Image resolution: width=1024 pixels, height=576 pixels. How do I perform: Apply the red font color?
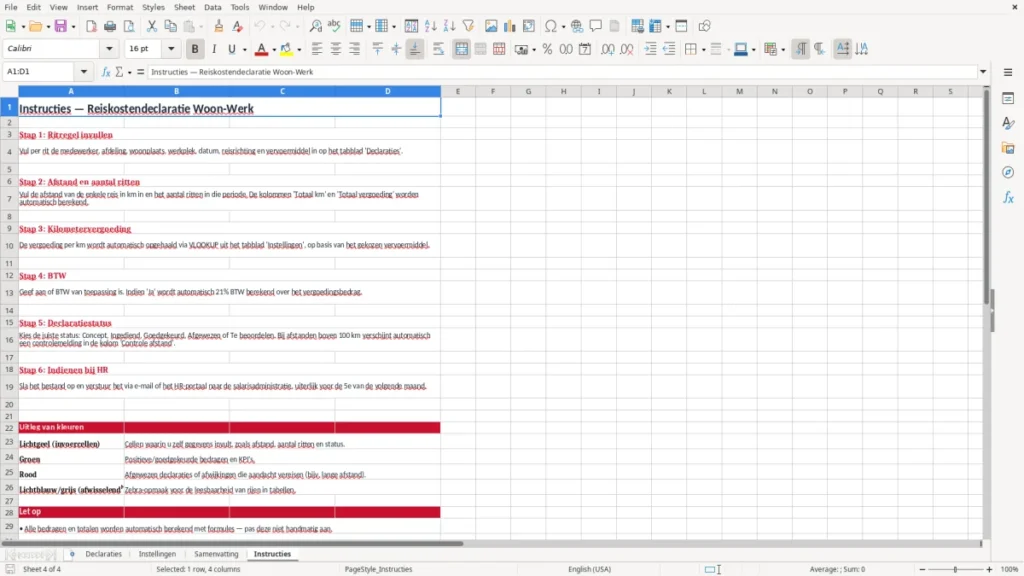261,49
